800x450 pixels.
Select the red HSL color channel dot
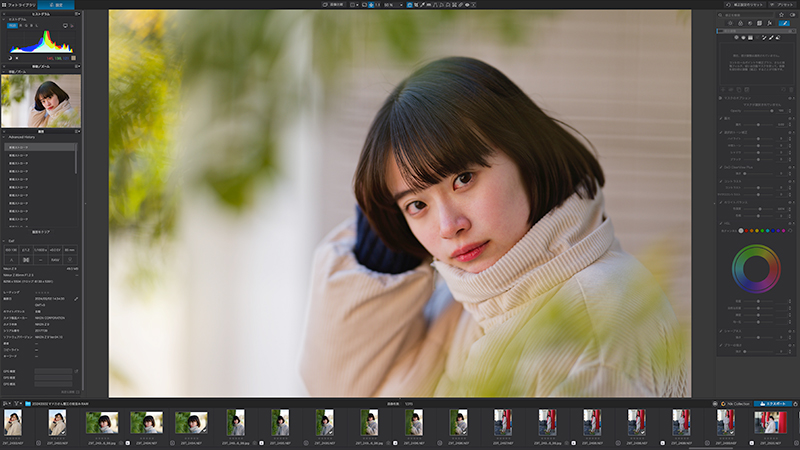pos(746,231)
